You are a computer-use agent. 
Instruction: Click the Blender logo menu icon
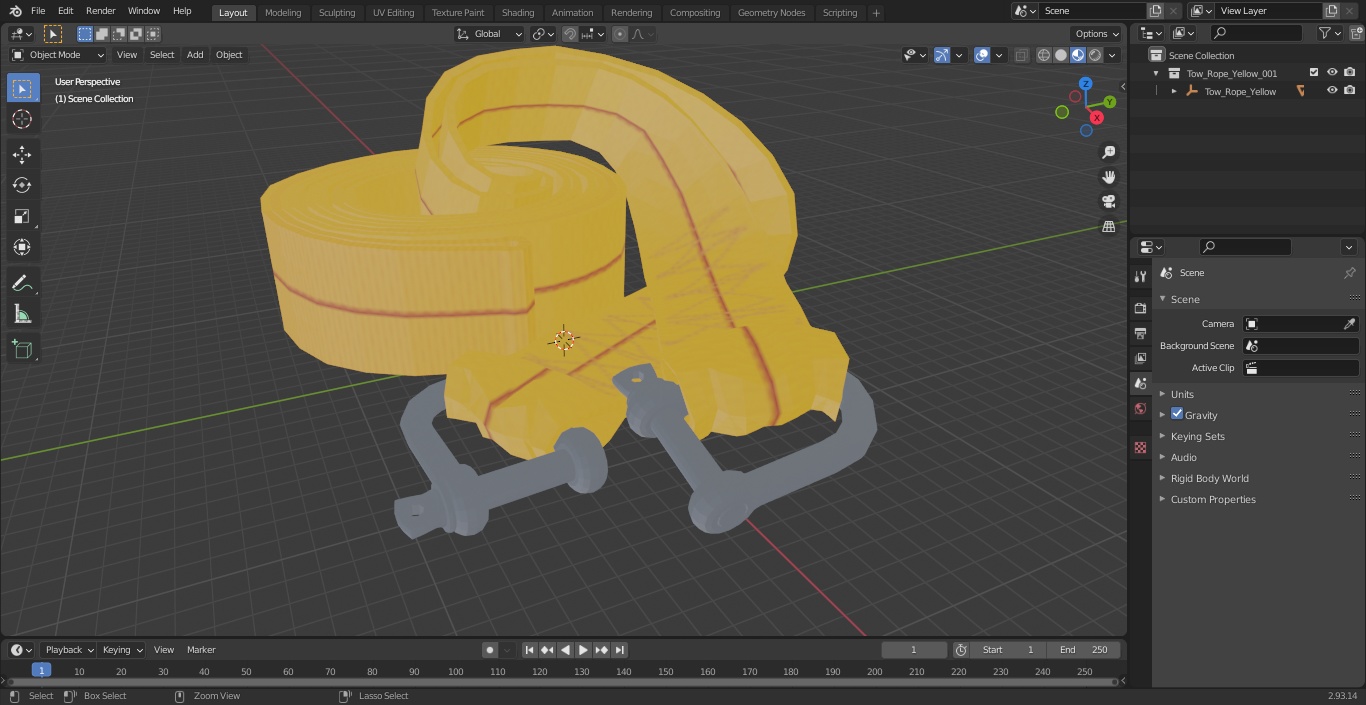coord(16,11)
